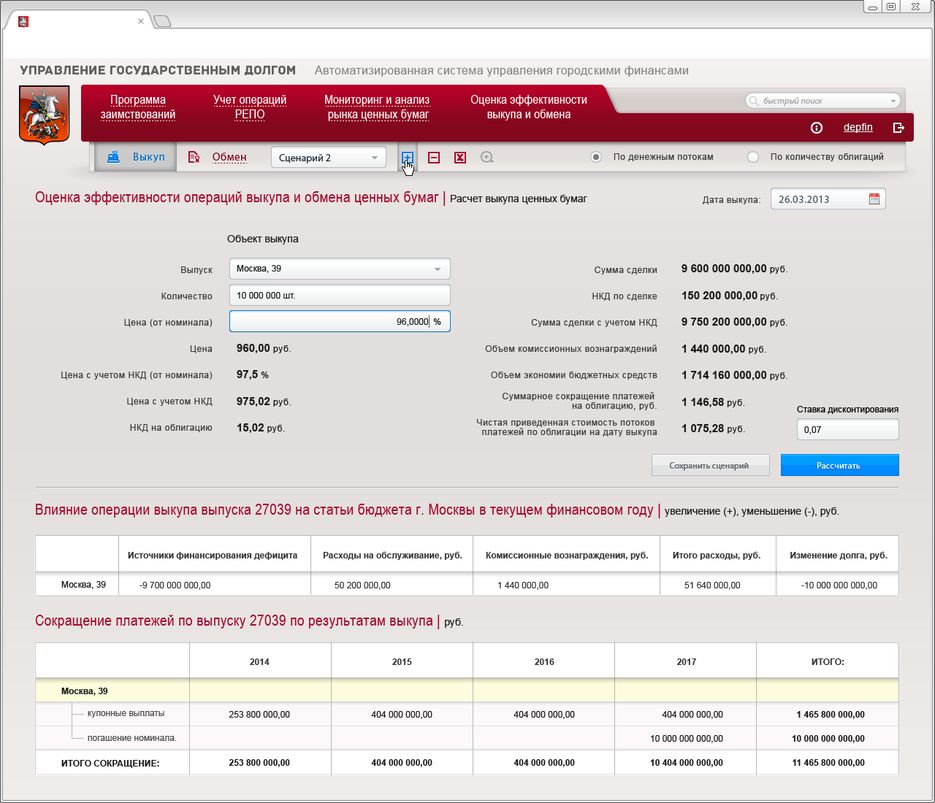Expand the quick search dropdown arrow

pyautogui.click(x=893, y=101)
